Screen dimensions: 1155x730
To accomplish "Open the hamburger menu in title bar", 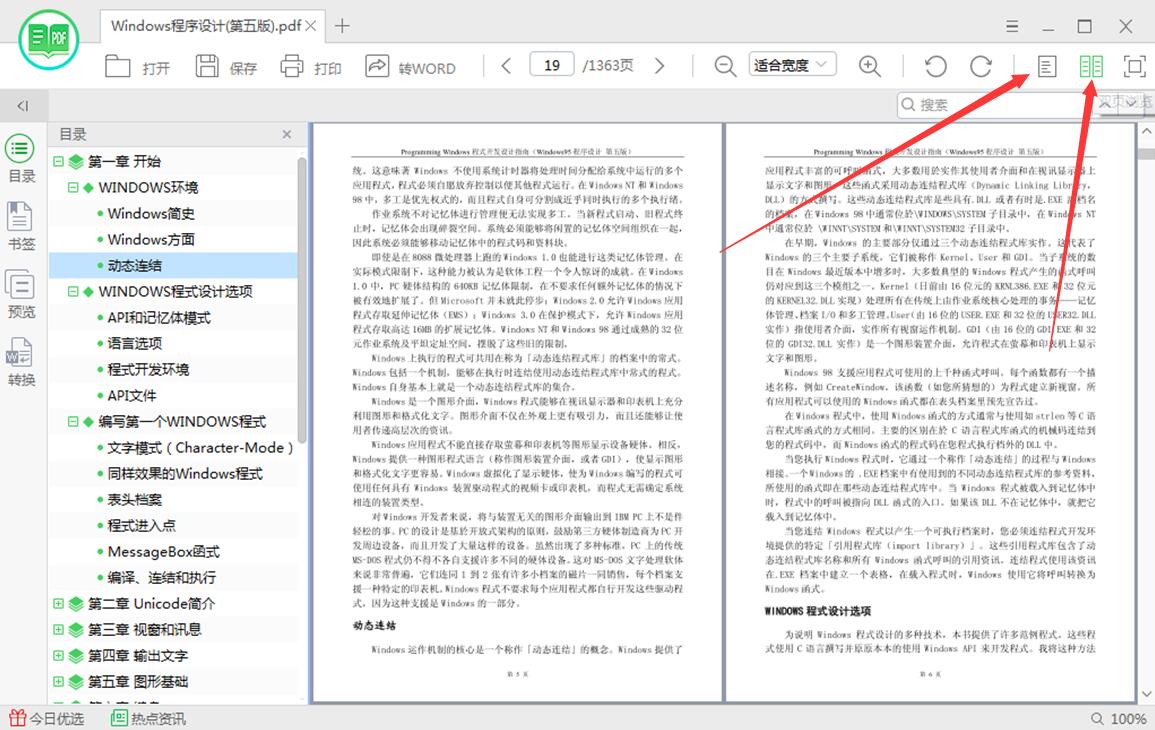I will click(x=1012, y=27).
